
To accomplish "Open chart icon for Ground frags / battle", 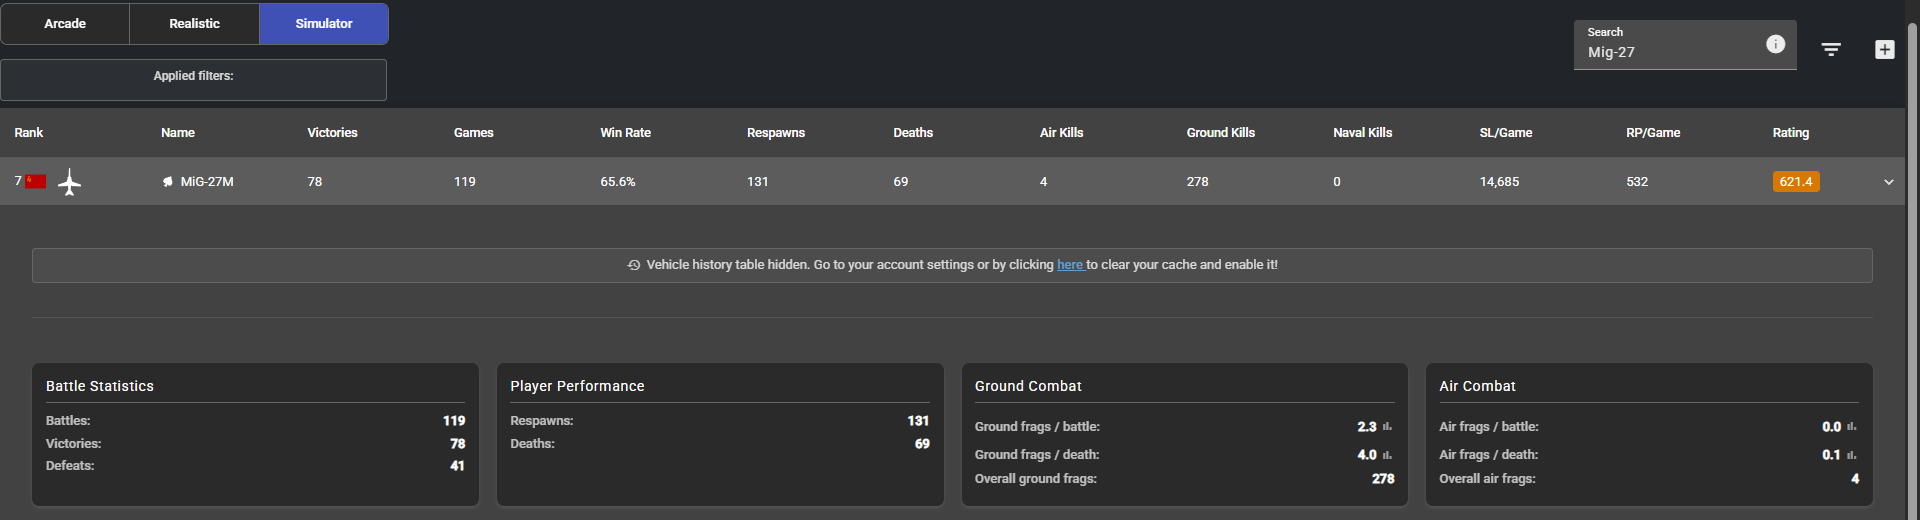I will 1387,427.
